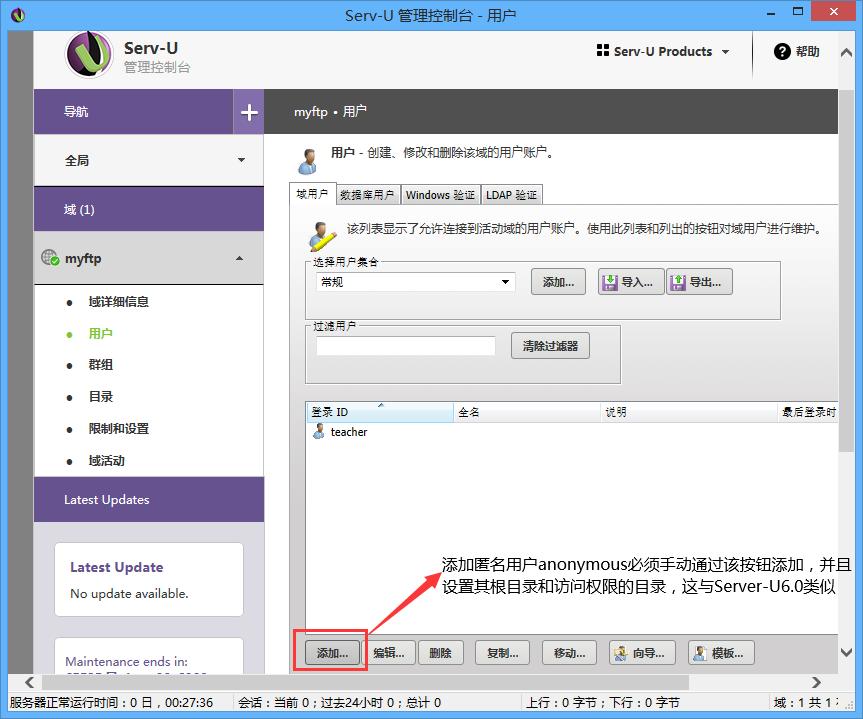The height and width of the screenshot is (719, 863).
Task: Click the Latest Update card title
Action: tap(117, 567)
